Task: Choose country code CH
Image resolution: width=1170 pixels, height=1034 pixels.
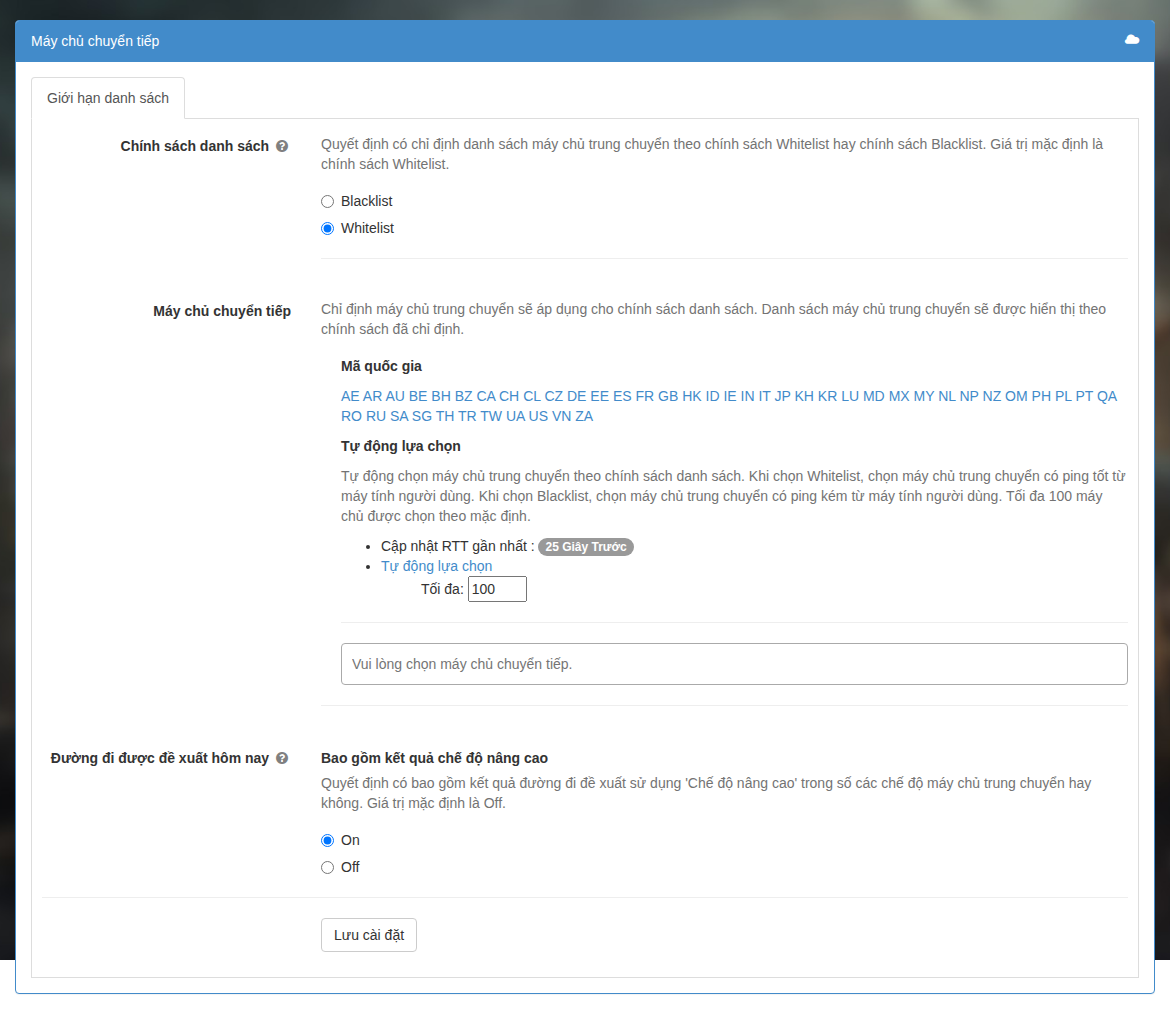Action: [x=509, y=396]
